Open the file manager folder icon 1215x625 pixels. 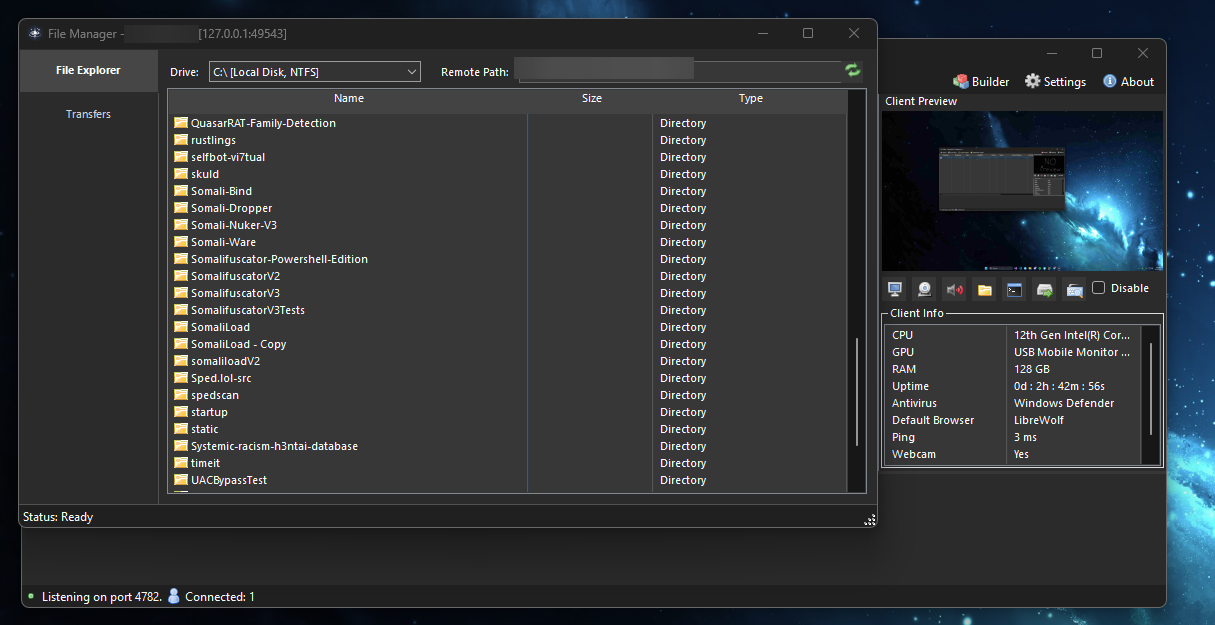click(984, 288)
